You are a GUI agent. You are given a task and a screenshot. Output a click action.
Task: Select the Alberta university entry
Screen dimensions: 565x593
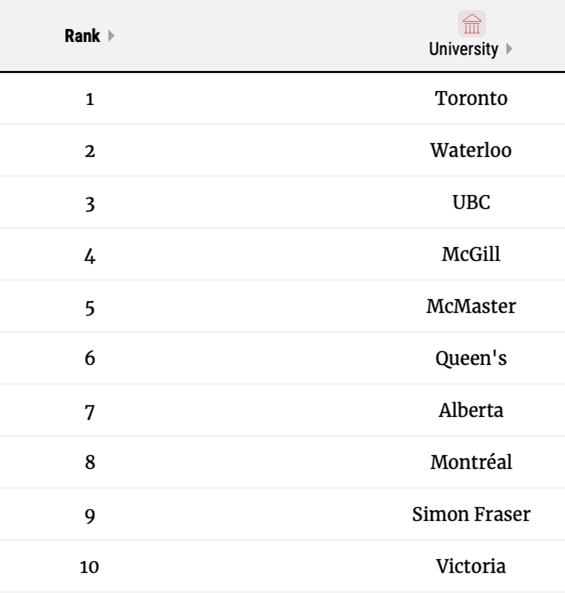point(471,410)
